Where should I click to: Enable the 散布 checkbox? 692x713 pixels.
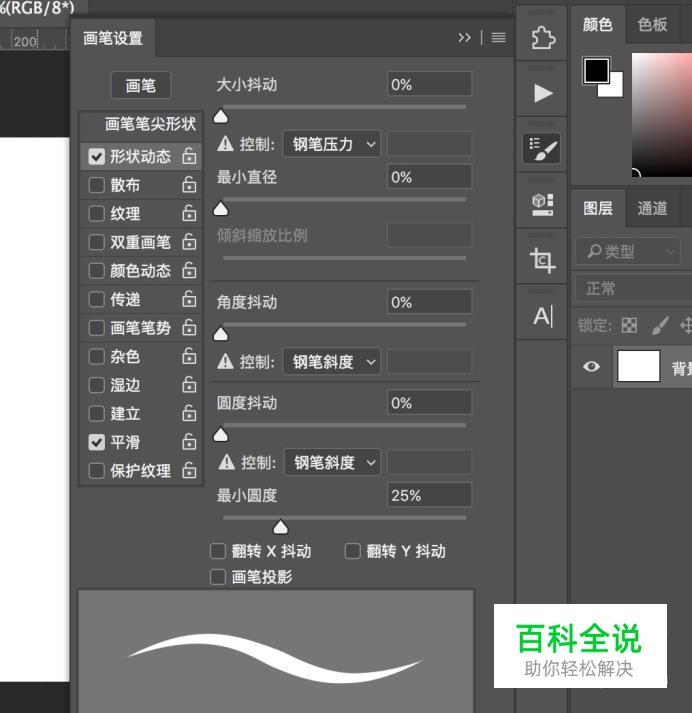tap(96, 185)
